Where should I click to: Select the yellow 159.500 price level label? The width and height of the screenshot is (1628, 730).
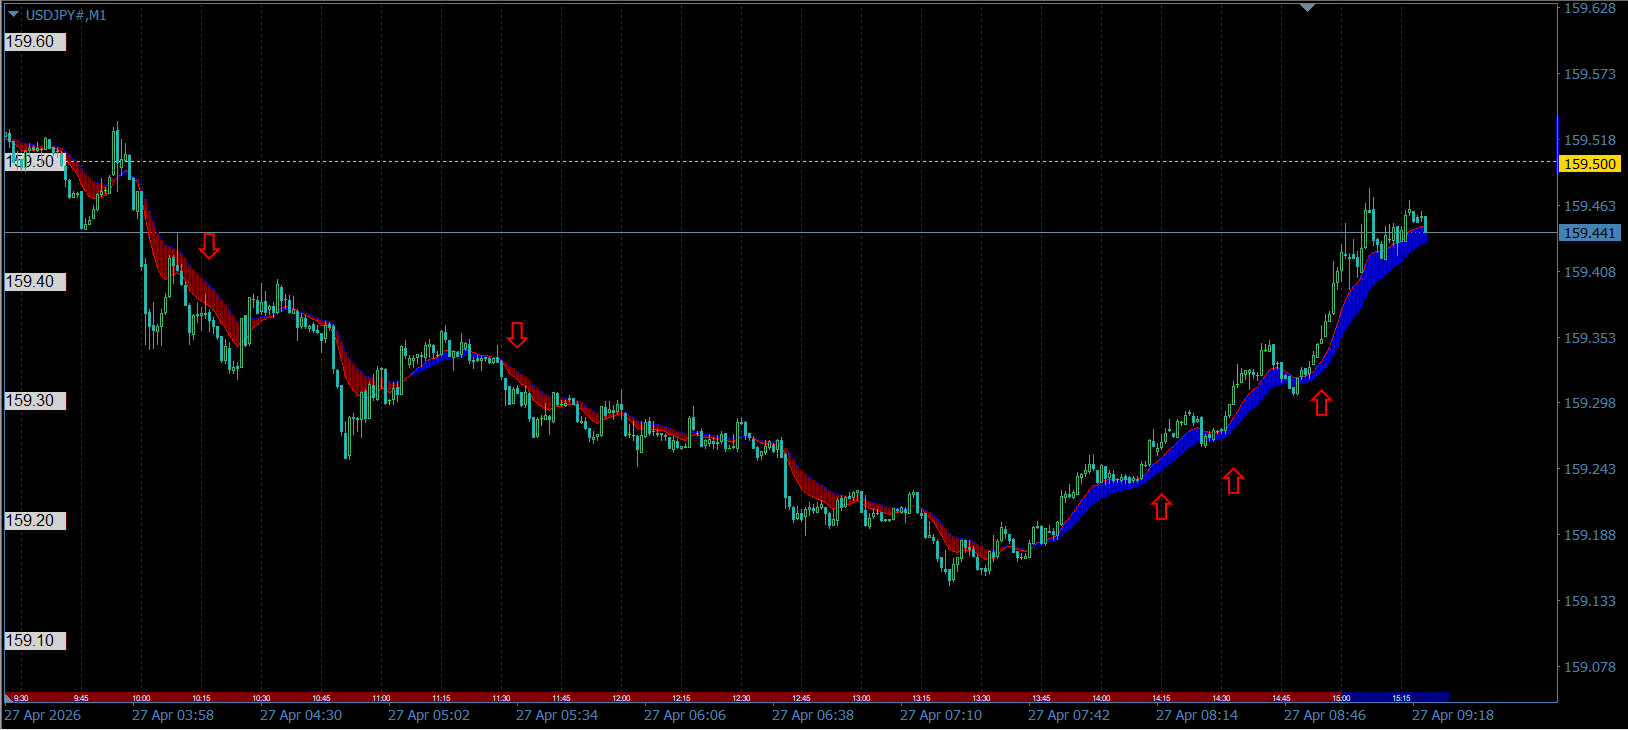1589,164
